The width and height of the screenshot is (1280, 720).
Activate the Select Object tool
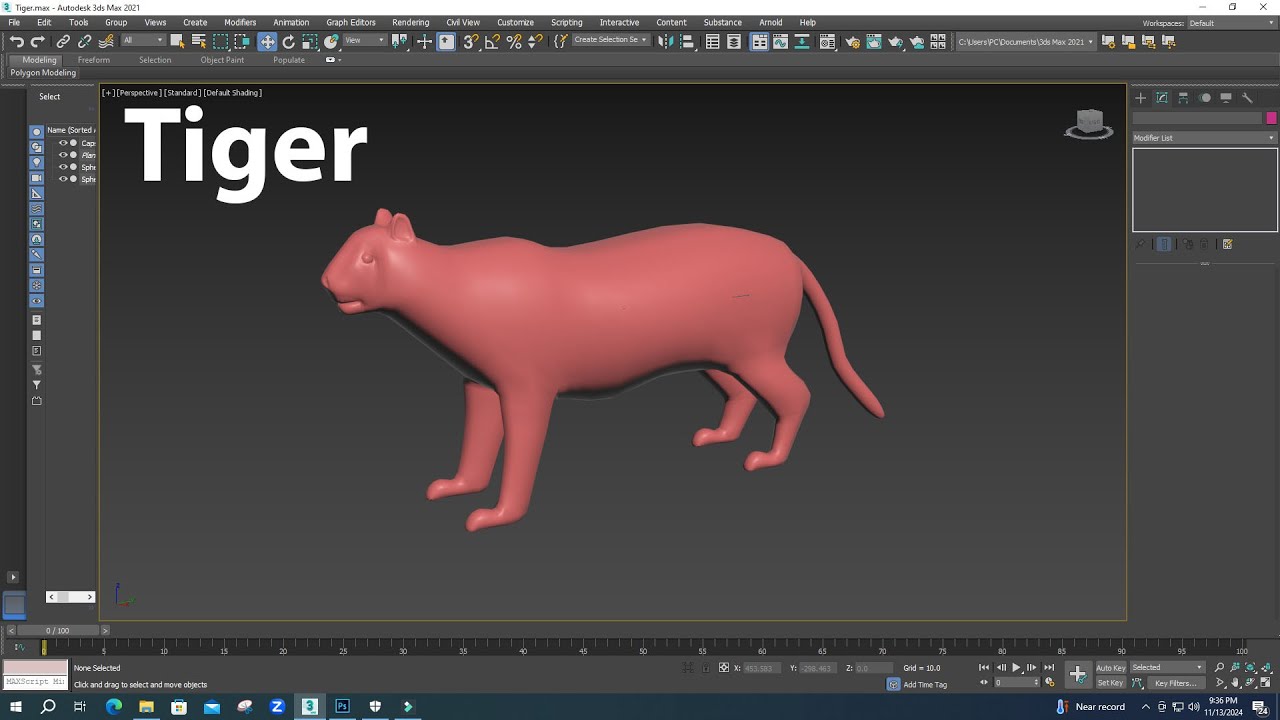coord(177,41)
